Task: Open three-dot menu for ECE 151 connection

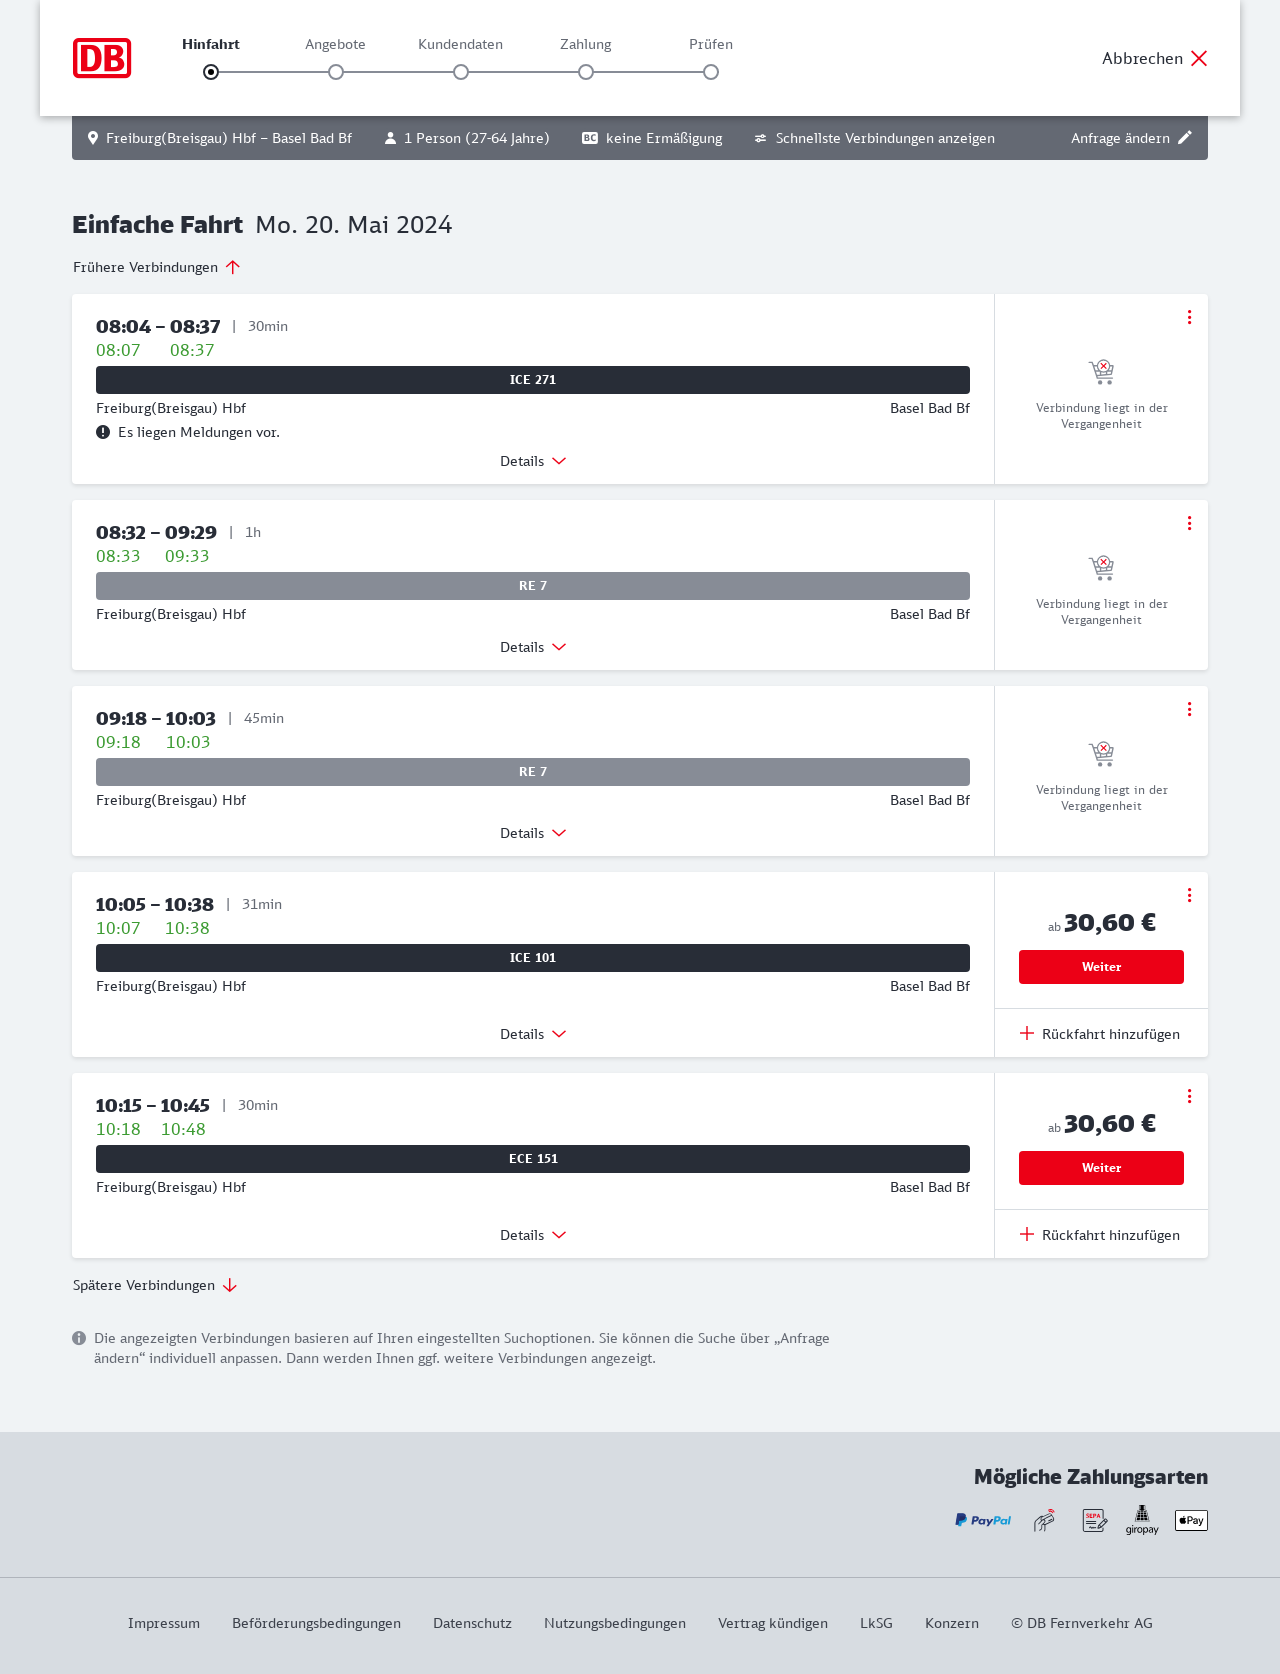Action: pyautogui.click(x=1189, y=1096)
